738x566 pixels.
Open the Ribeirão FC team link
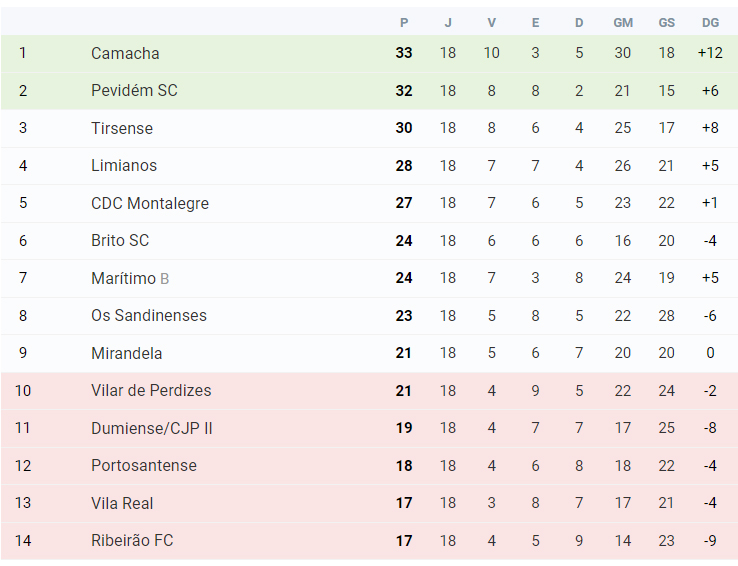tap(132, 540)
